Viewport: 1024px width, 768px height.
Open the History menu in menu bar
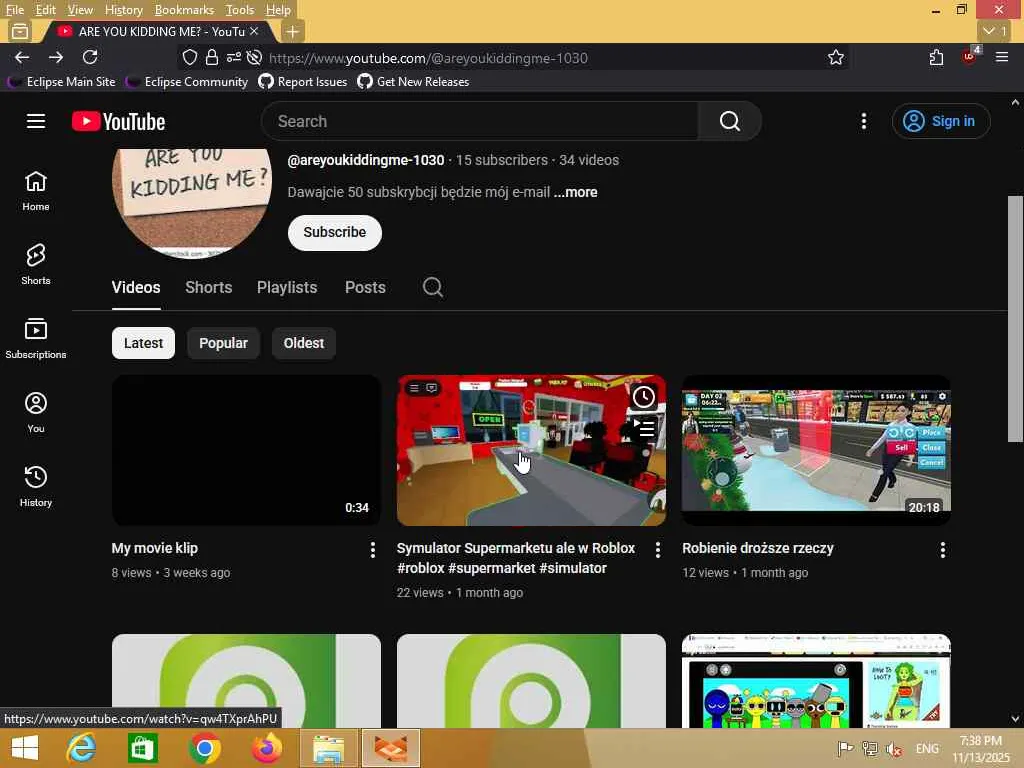click(123, 10)
